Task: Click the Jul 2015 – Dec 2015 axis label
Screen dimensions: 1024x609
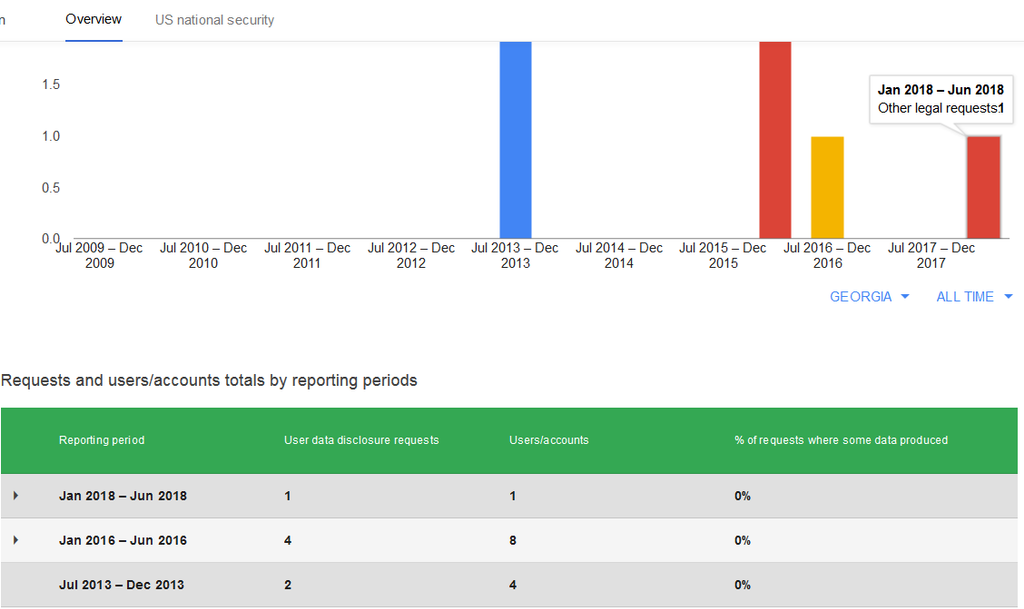Action: tap(723, 255)
